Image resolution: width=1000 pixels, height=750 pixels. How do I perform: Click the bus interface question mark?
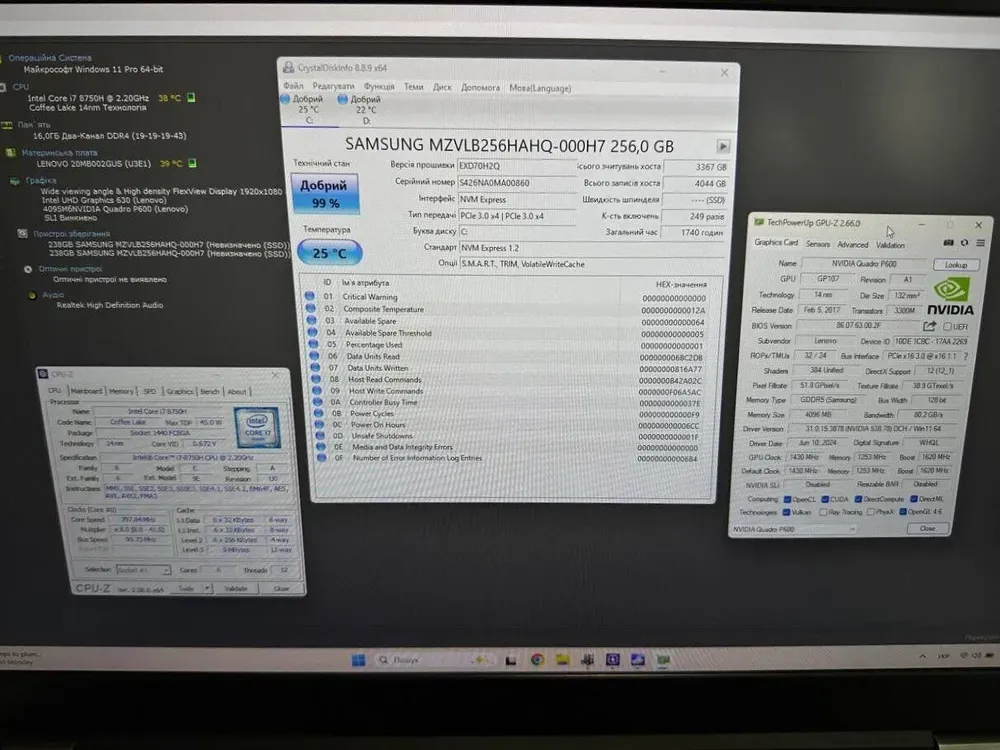(x=965, y=355)
